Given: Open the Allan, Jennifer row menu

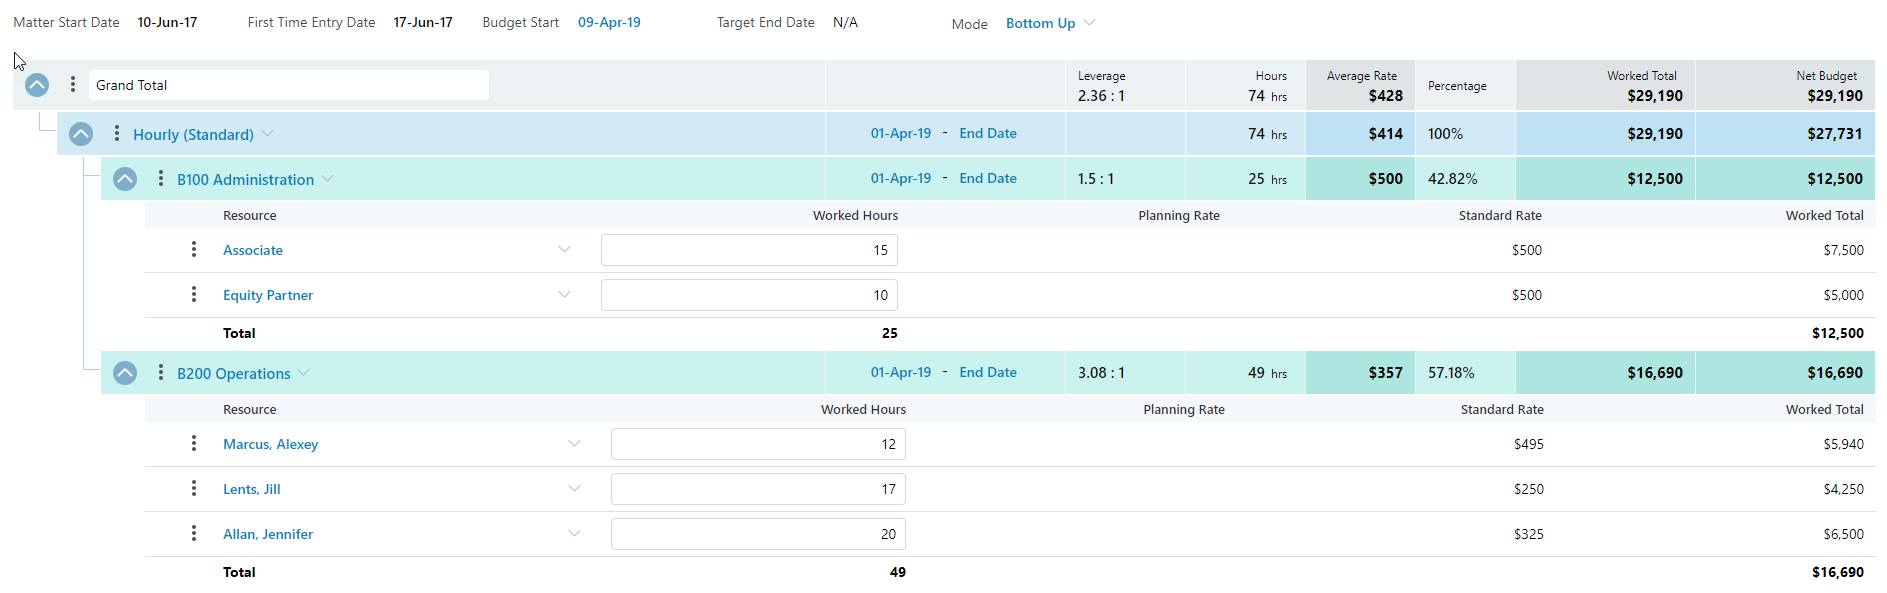Looking at the screenshot, I should click(x=194, y=534).
